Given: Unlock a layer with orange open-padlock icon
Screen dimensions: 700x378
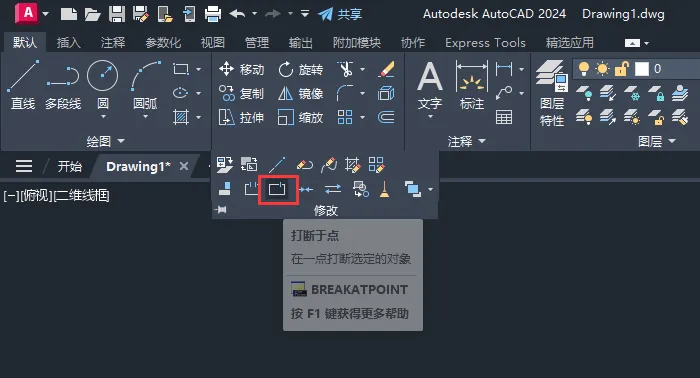Looking at the screenshot, I should pos(656,118).
